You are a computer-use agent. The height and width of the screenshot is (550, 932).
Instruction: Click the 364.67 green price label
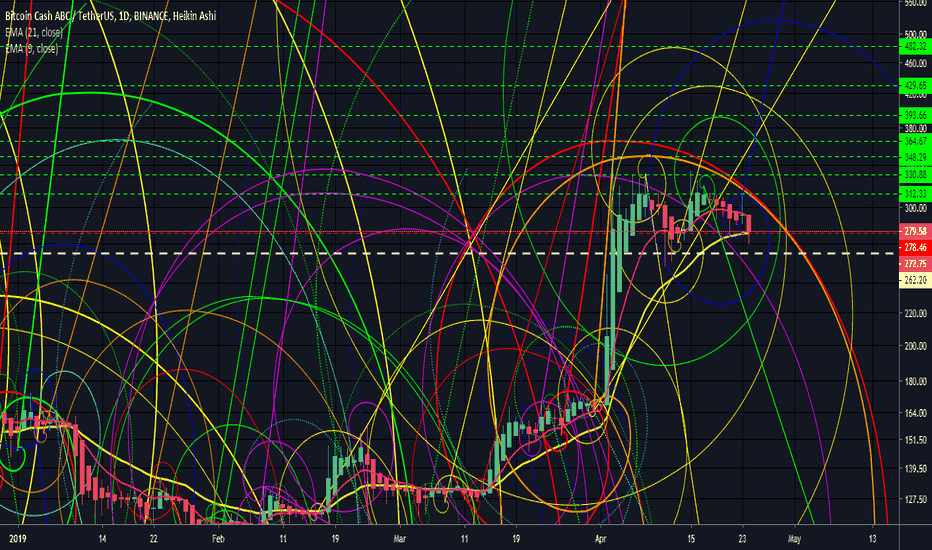(915, 142)
